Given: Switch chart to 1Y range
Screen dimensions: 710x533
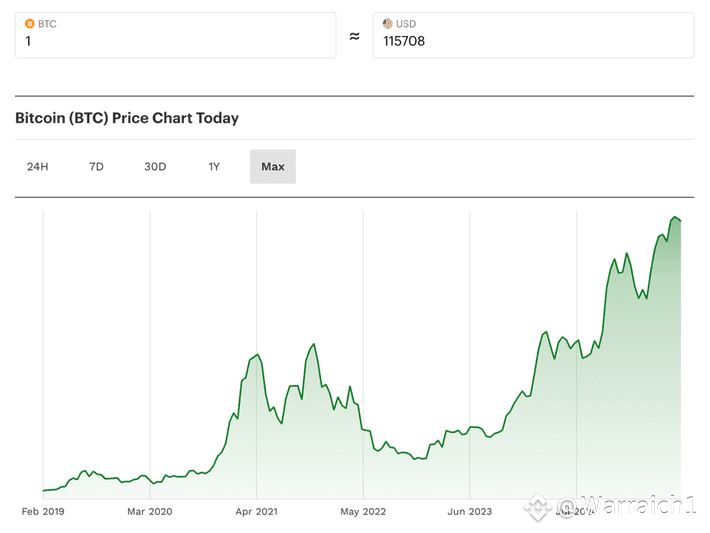Looking at the screenshot, I should click(x=214, y=167).
